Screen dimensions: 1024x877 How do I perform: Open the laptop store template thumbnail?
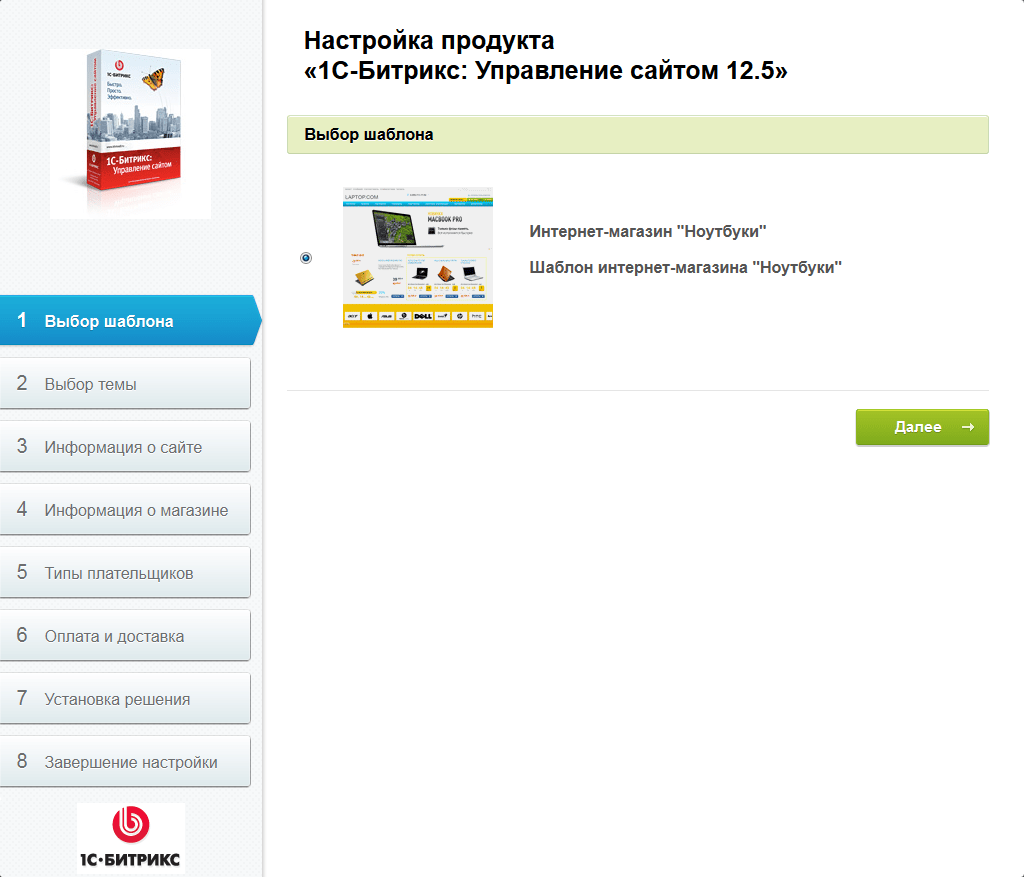[x=418, y=257]
